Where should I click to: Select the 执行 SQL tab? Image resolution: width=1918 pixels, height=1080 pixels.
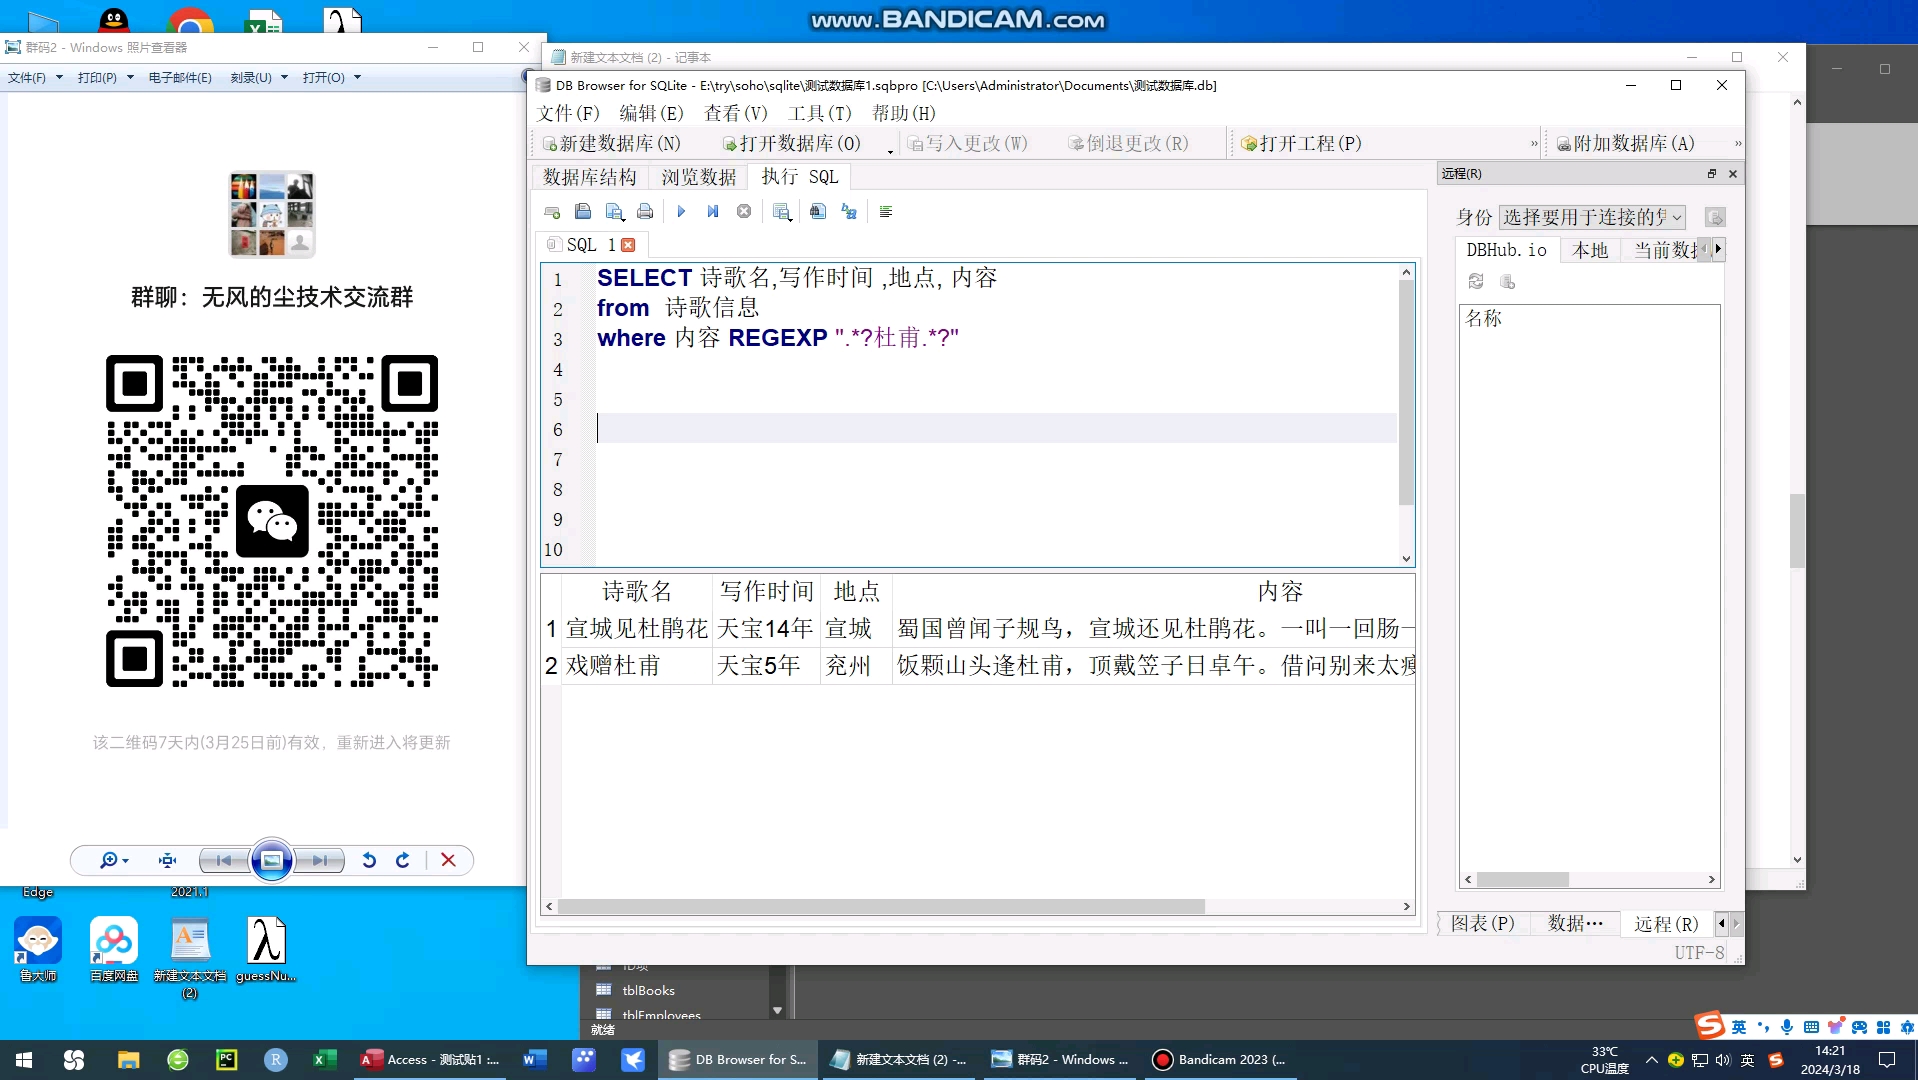tap(799, 177)
